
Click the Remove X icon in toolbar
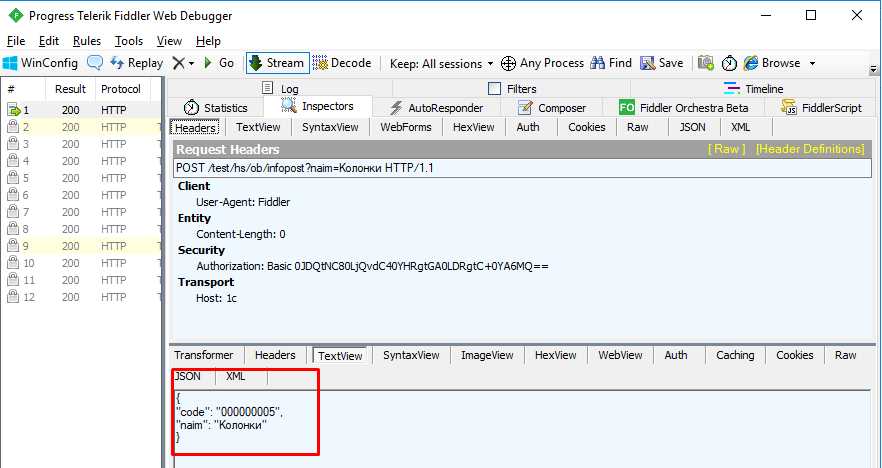(x=178, y=63)
